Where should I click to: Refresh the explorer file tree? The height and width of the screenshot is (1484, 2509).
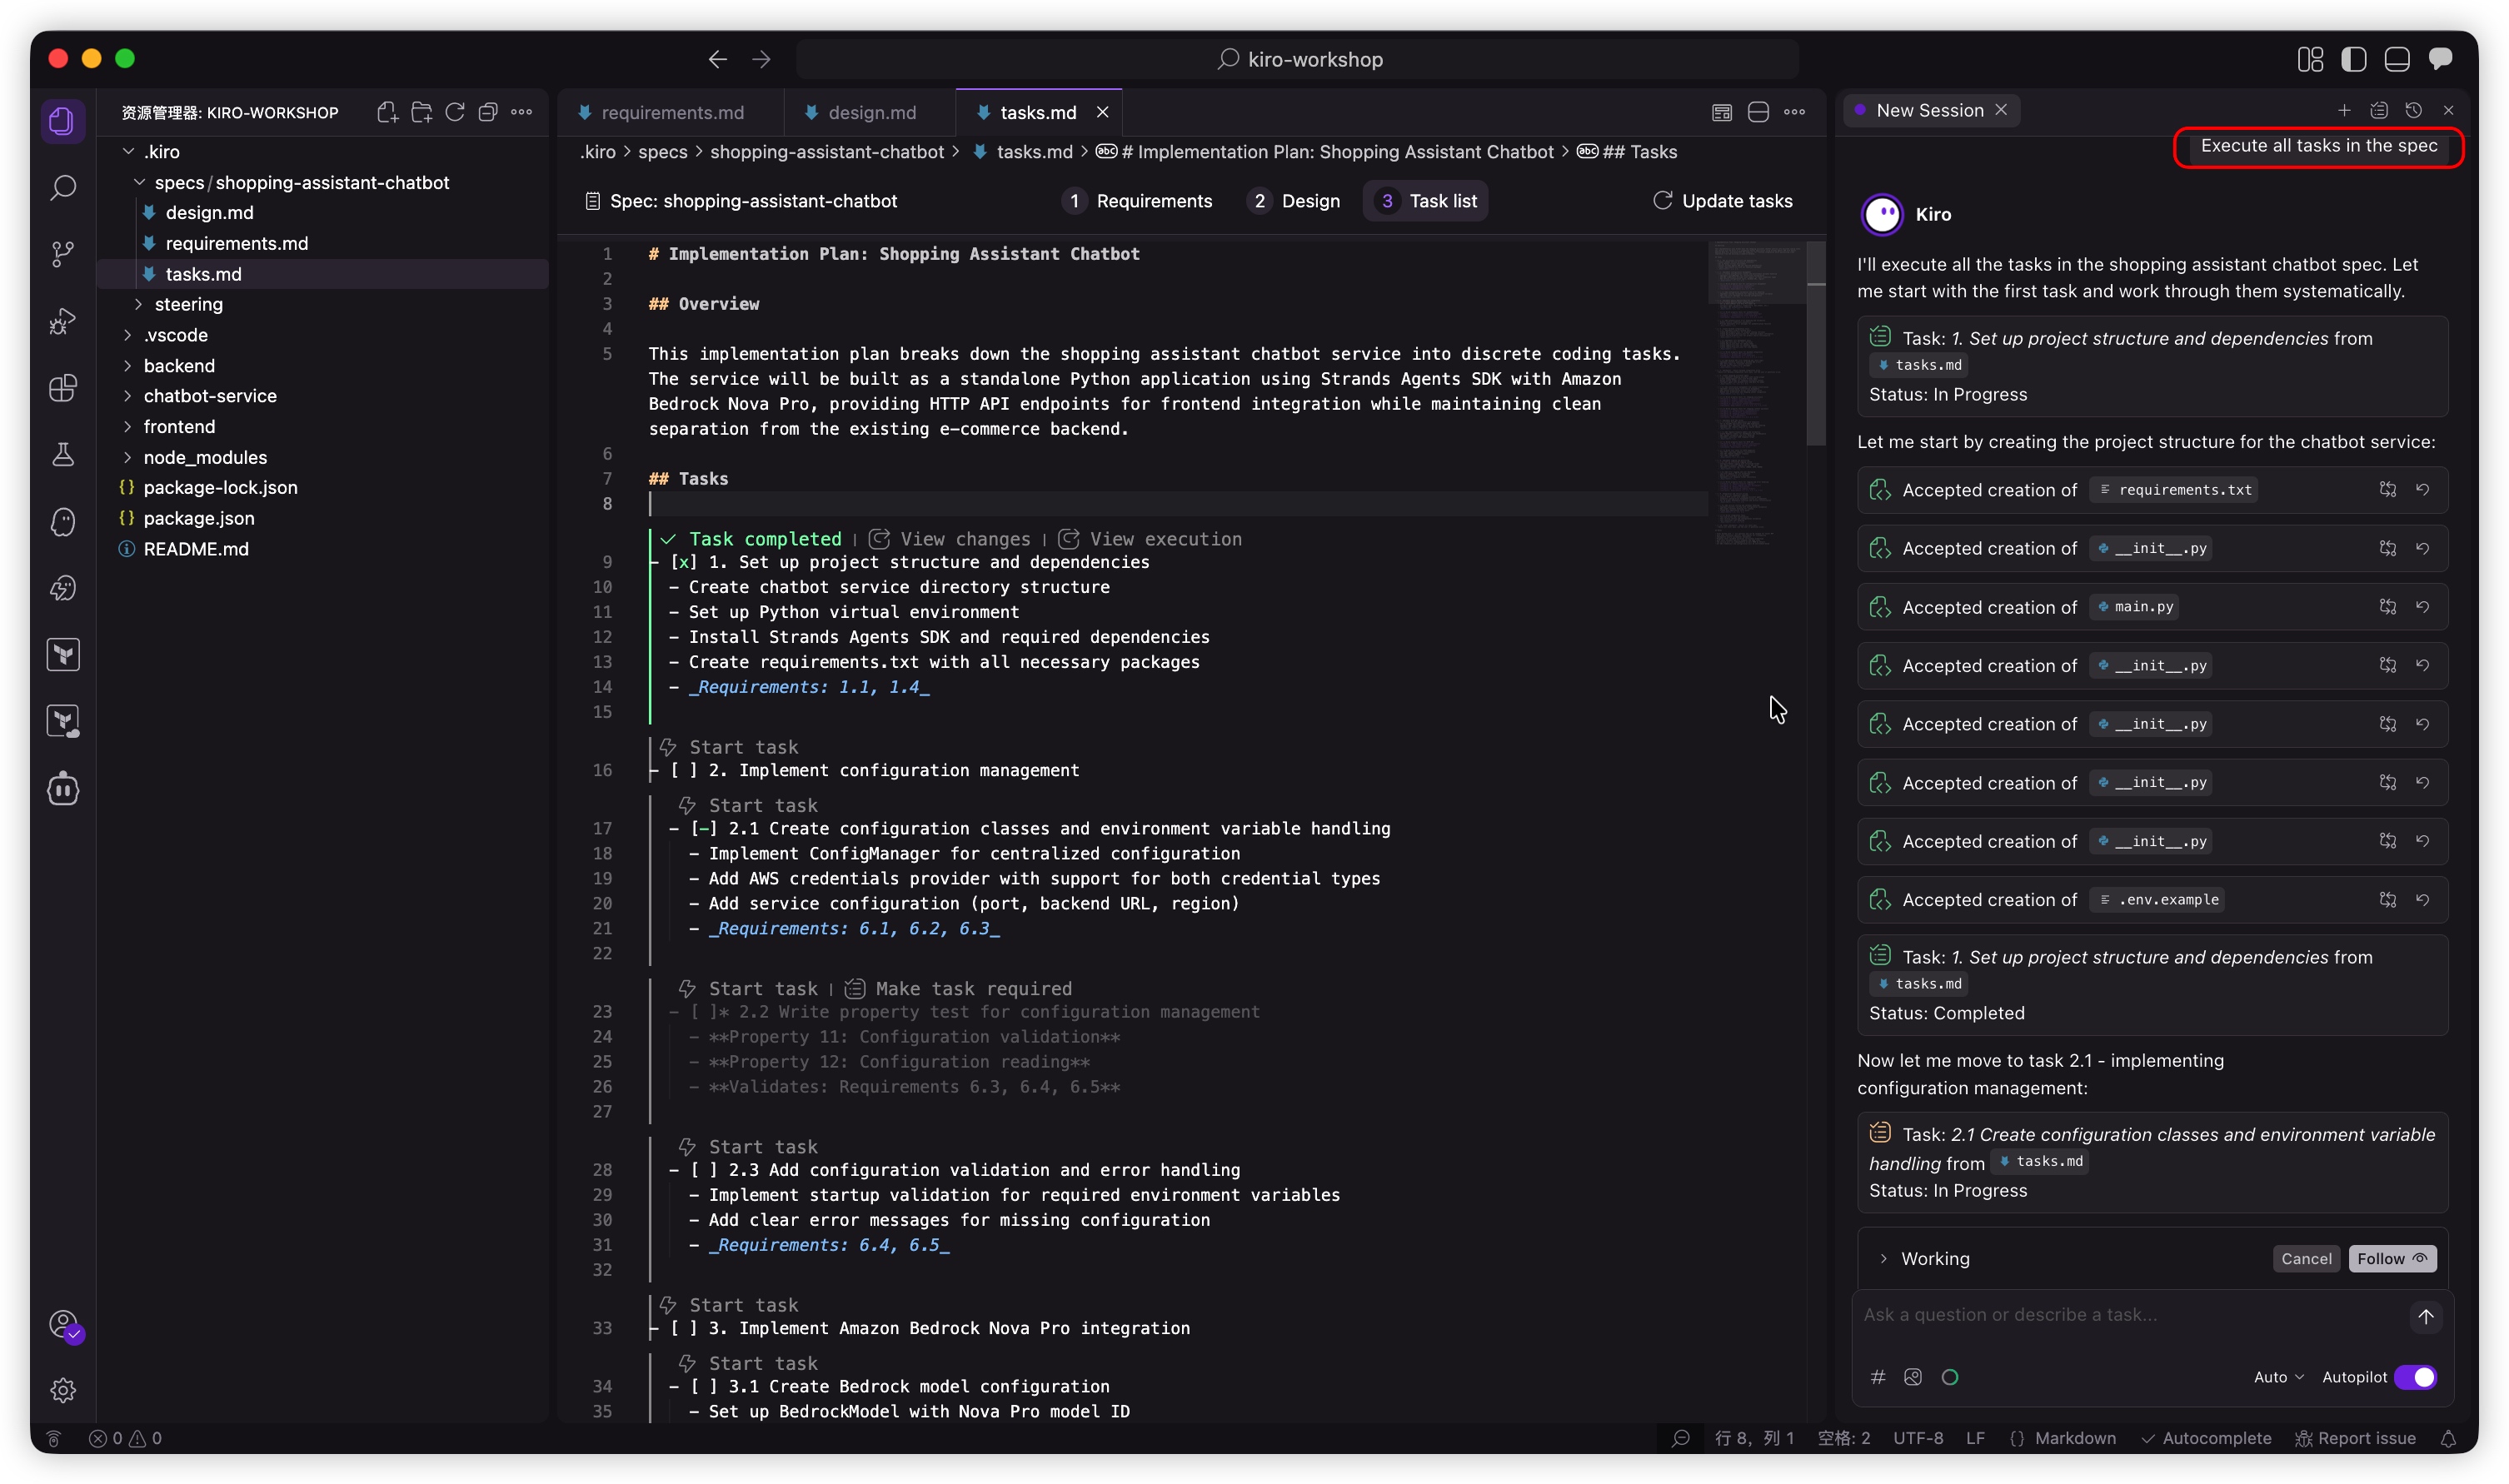(x=455, y=112)
